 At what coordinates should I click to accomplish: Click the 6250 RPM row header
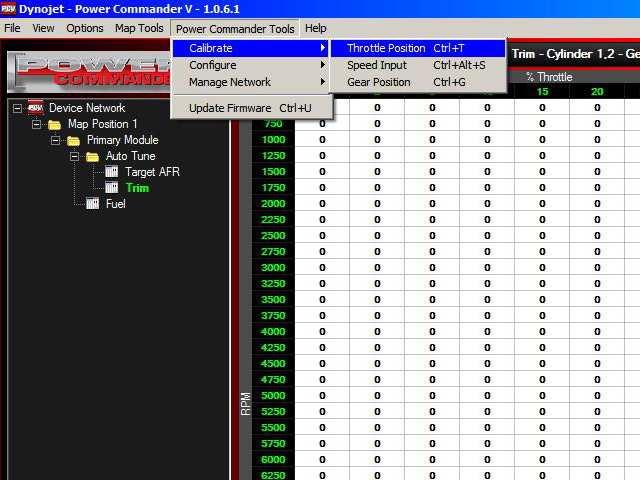[273, 475]
